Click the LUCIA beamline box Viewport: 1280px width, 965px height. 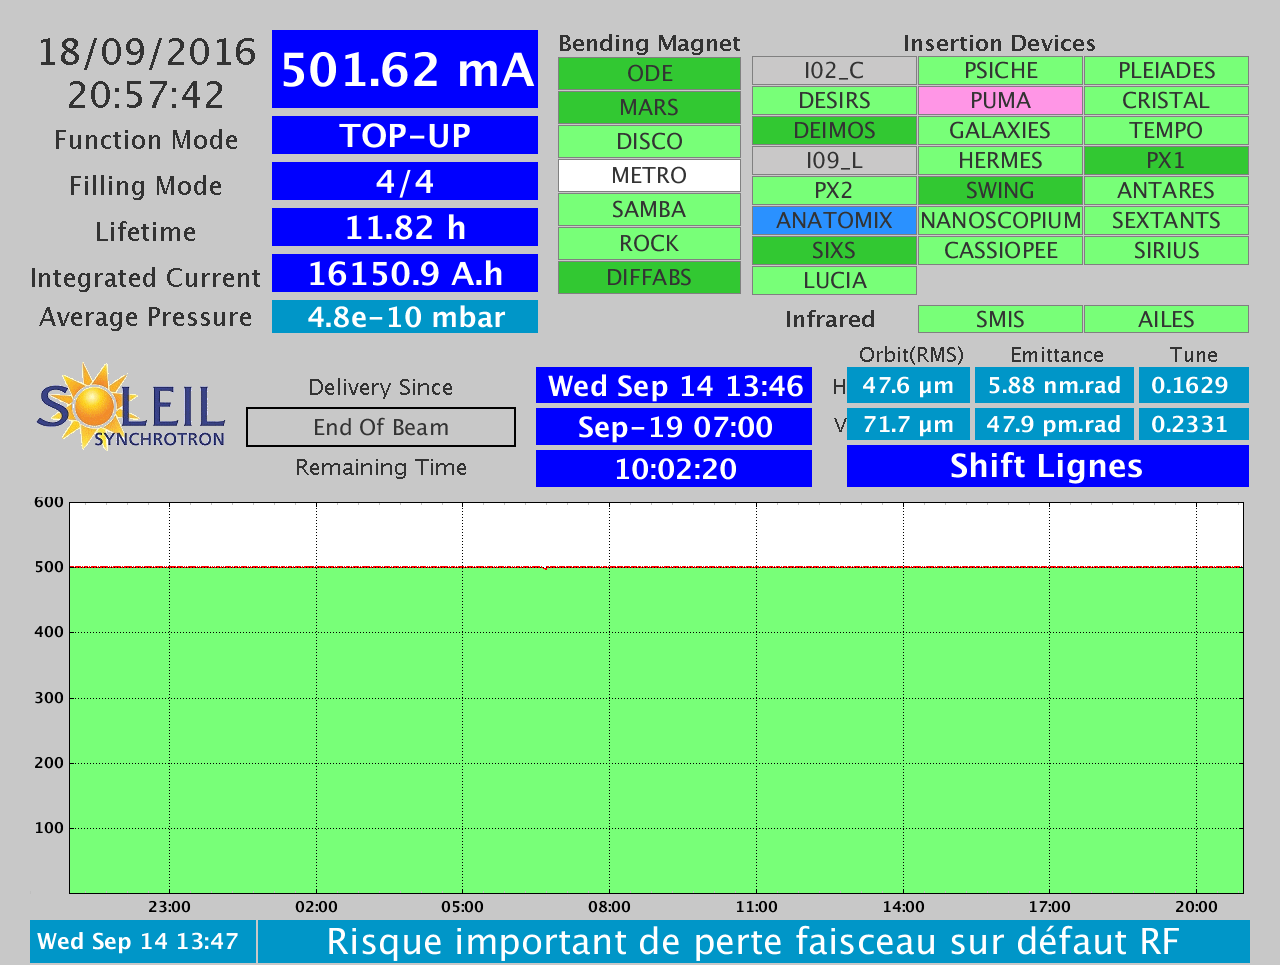(x=834, y=281)
